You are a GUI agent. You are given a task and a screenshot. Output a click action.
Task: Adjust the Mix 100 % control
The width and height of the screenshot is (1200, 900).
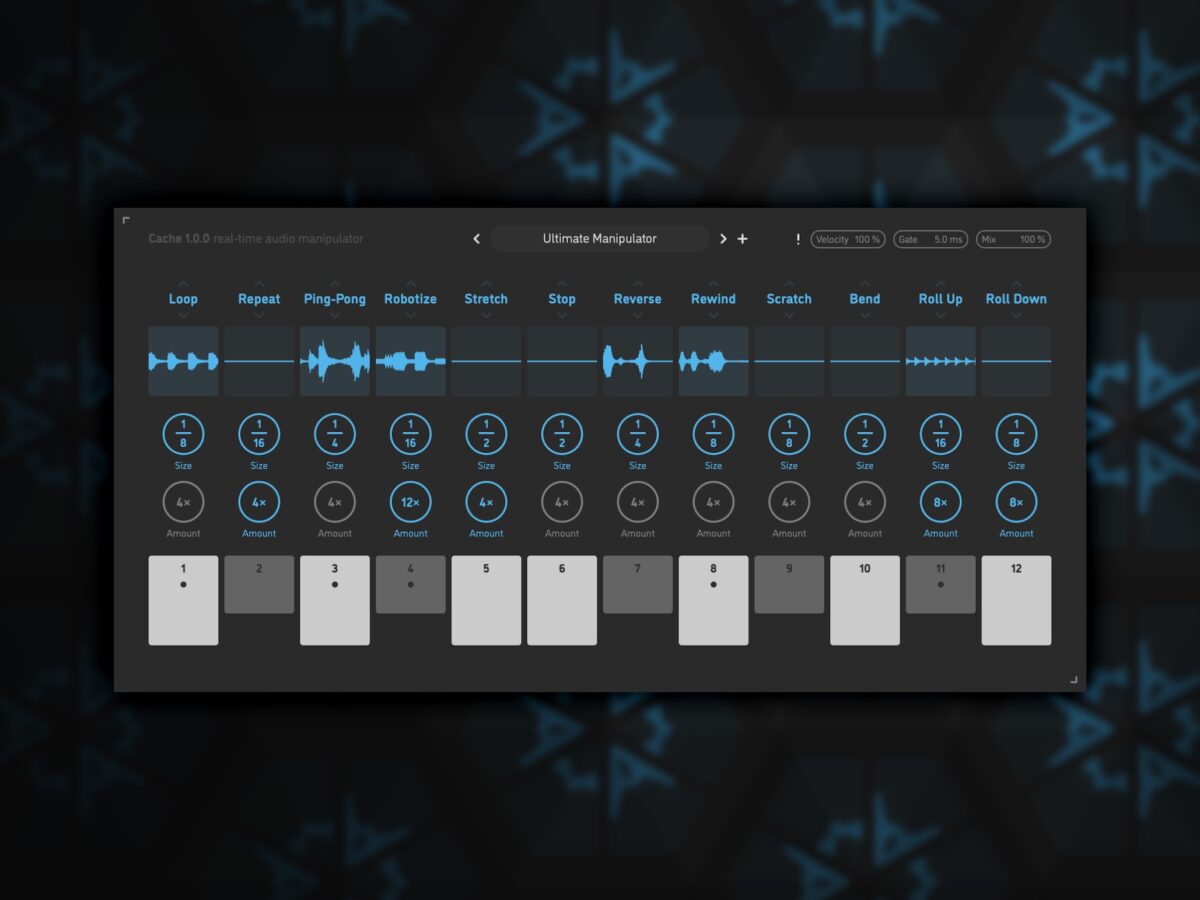tap(1013, 240)
